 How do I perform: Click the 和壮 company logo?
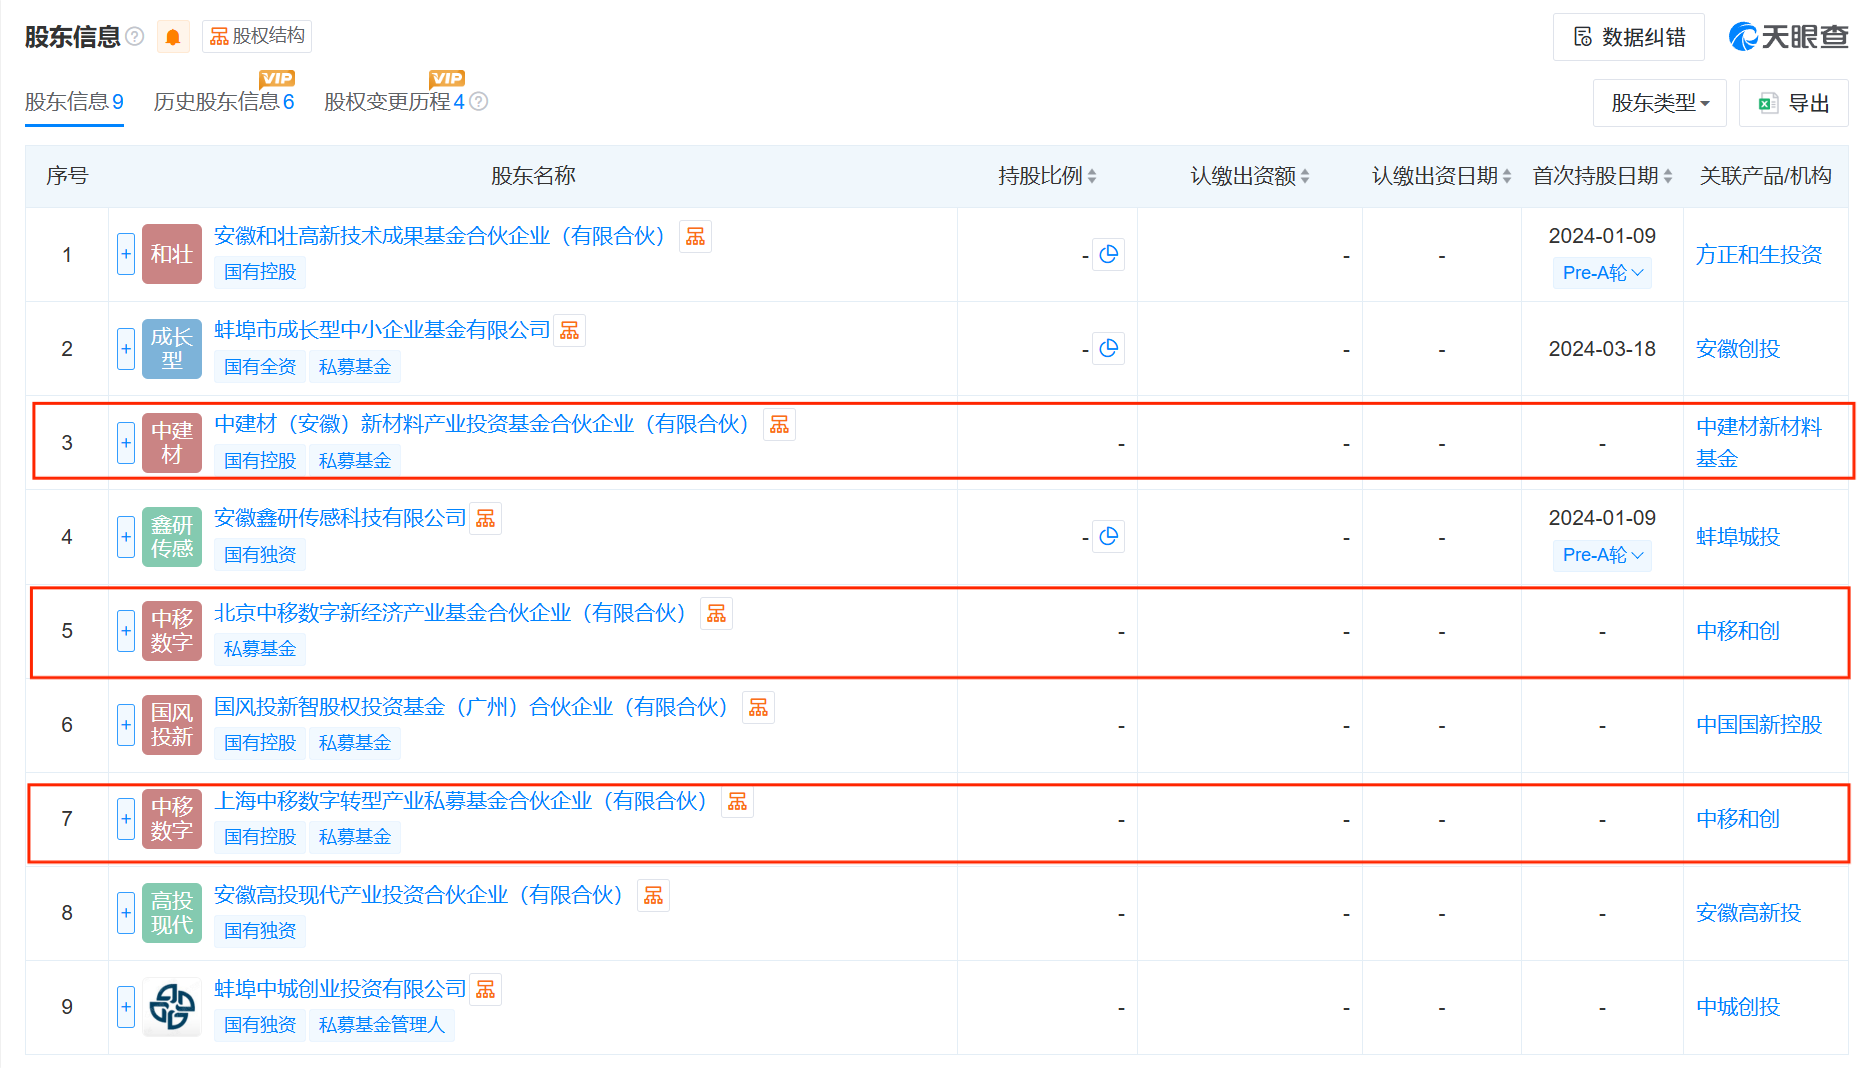[x=172, y=254]
